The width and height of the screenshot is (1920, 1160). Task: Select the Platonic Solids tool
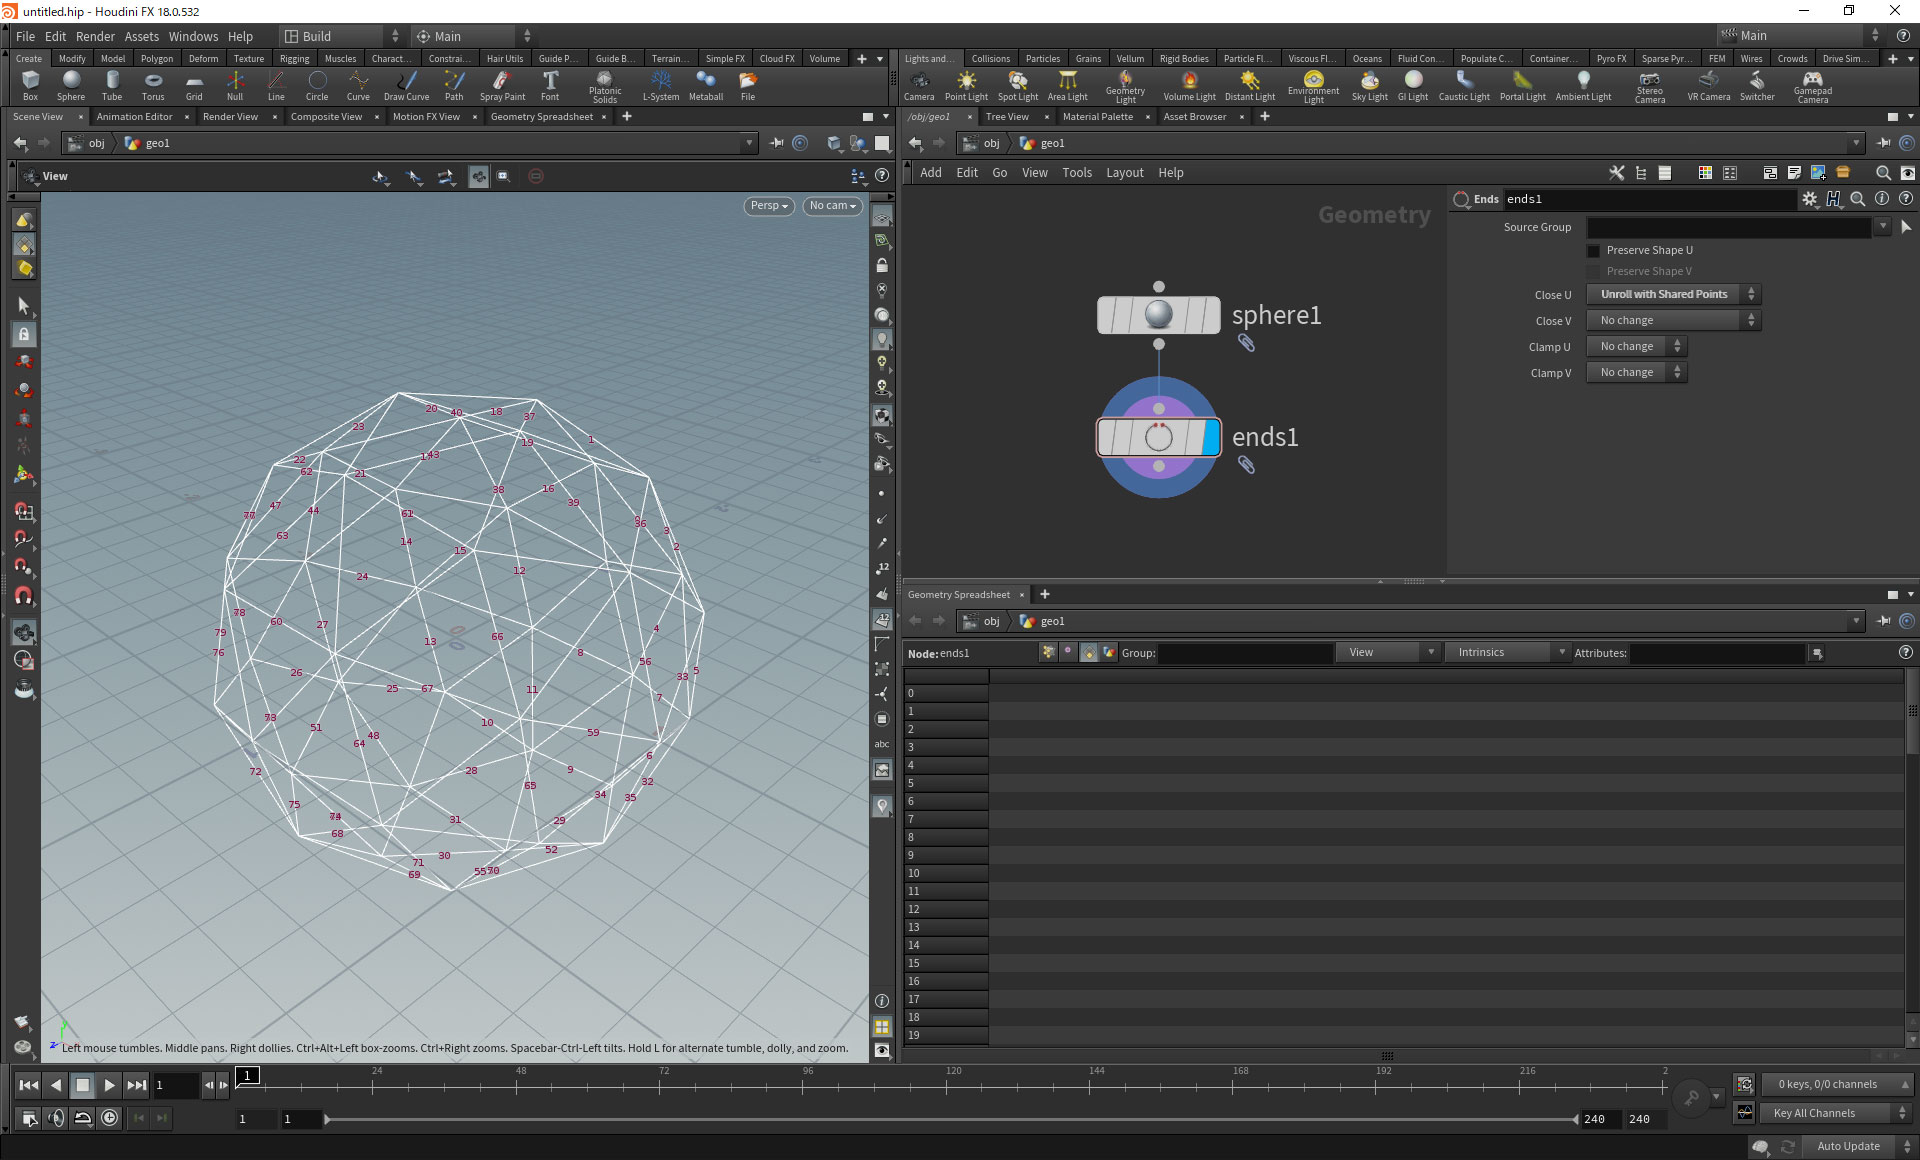(x=605, y=87)
